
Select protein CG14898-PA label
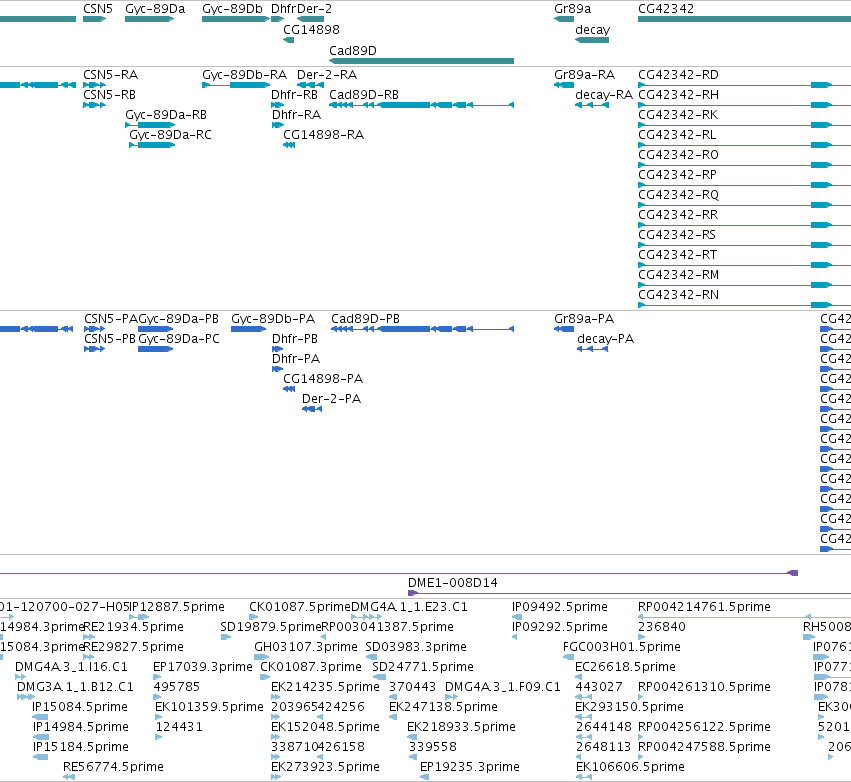(x=323, y=379)
